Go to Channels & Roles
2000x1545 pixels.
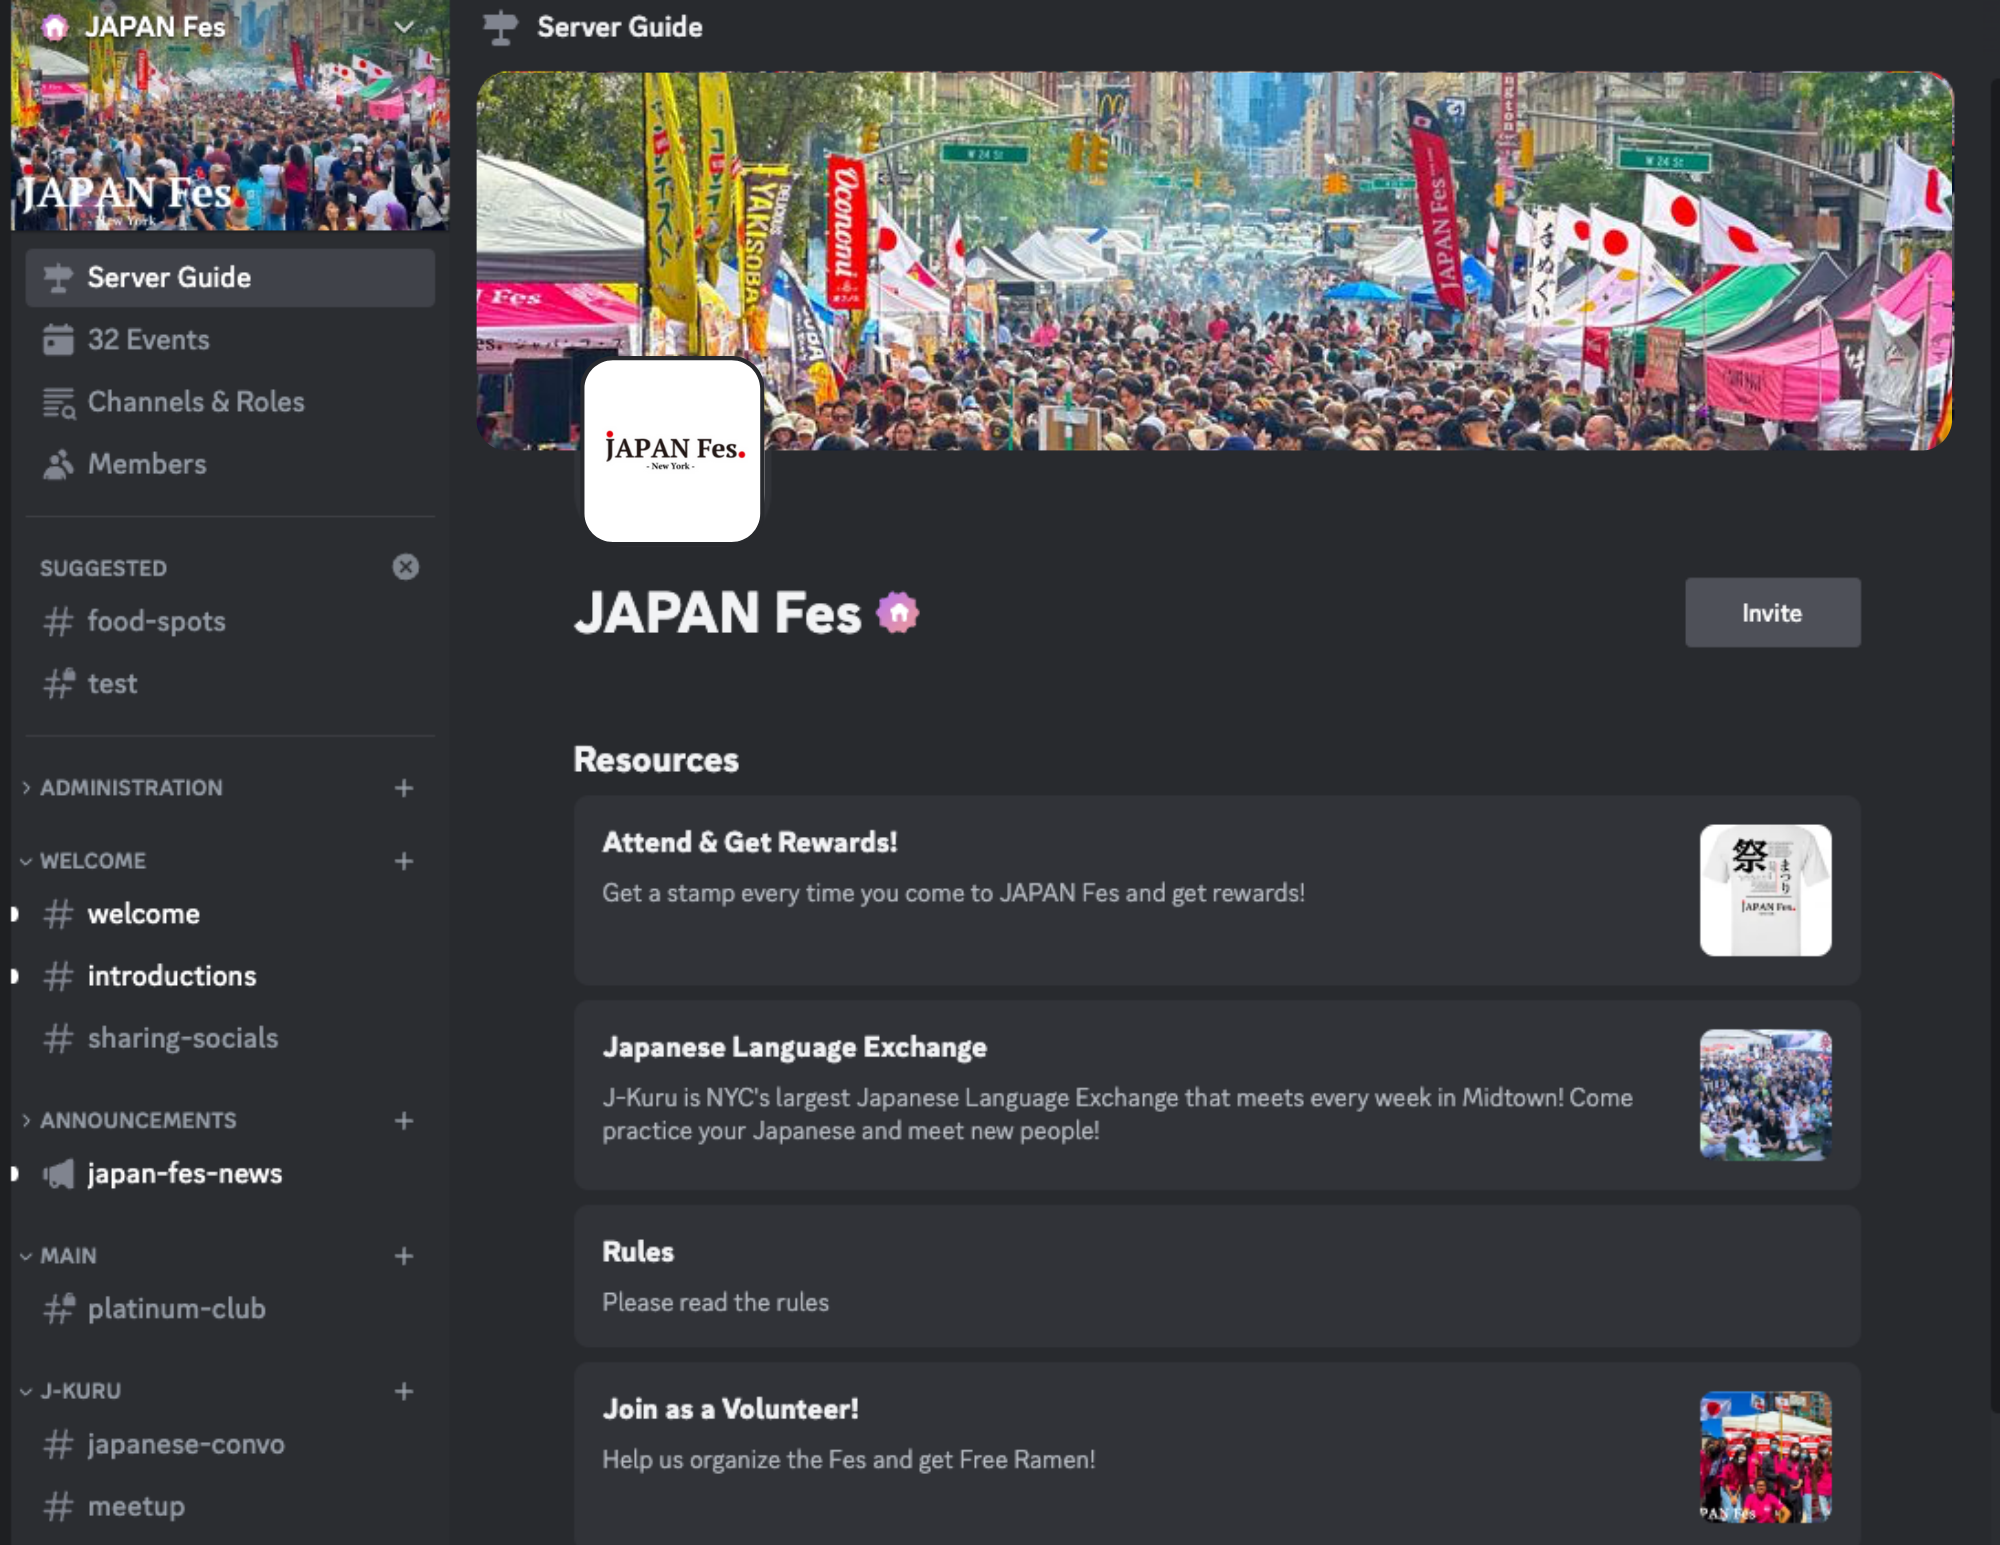(195, 402)
